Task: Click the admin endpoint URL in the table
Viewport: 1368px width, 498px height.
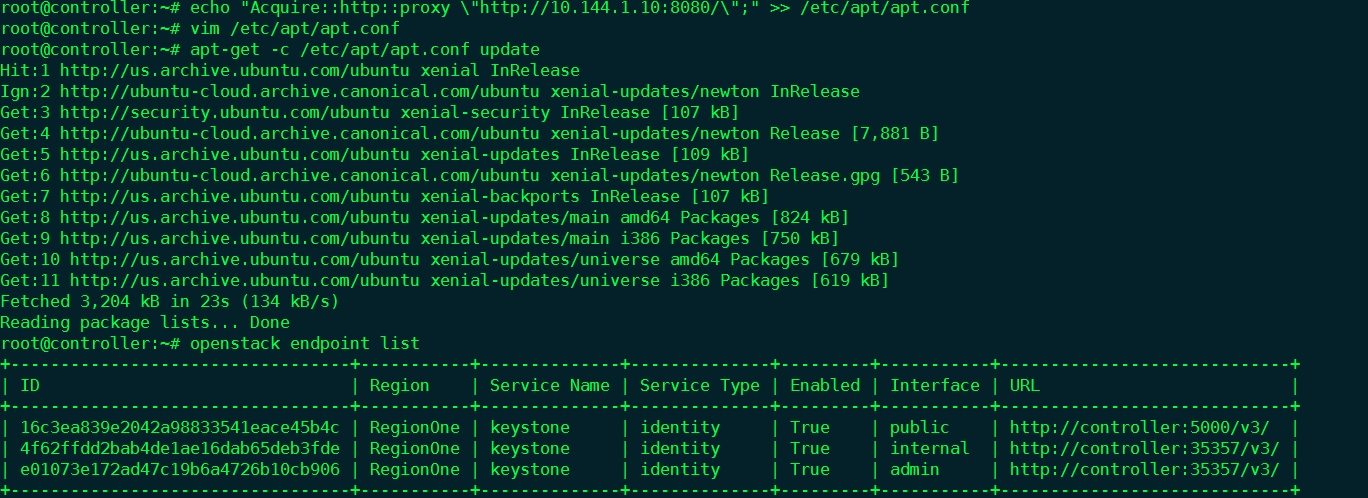Action: (1145, 470)
